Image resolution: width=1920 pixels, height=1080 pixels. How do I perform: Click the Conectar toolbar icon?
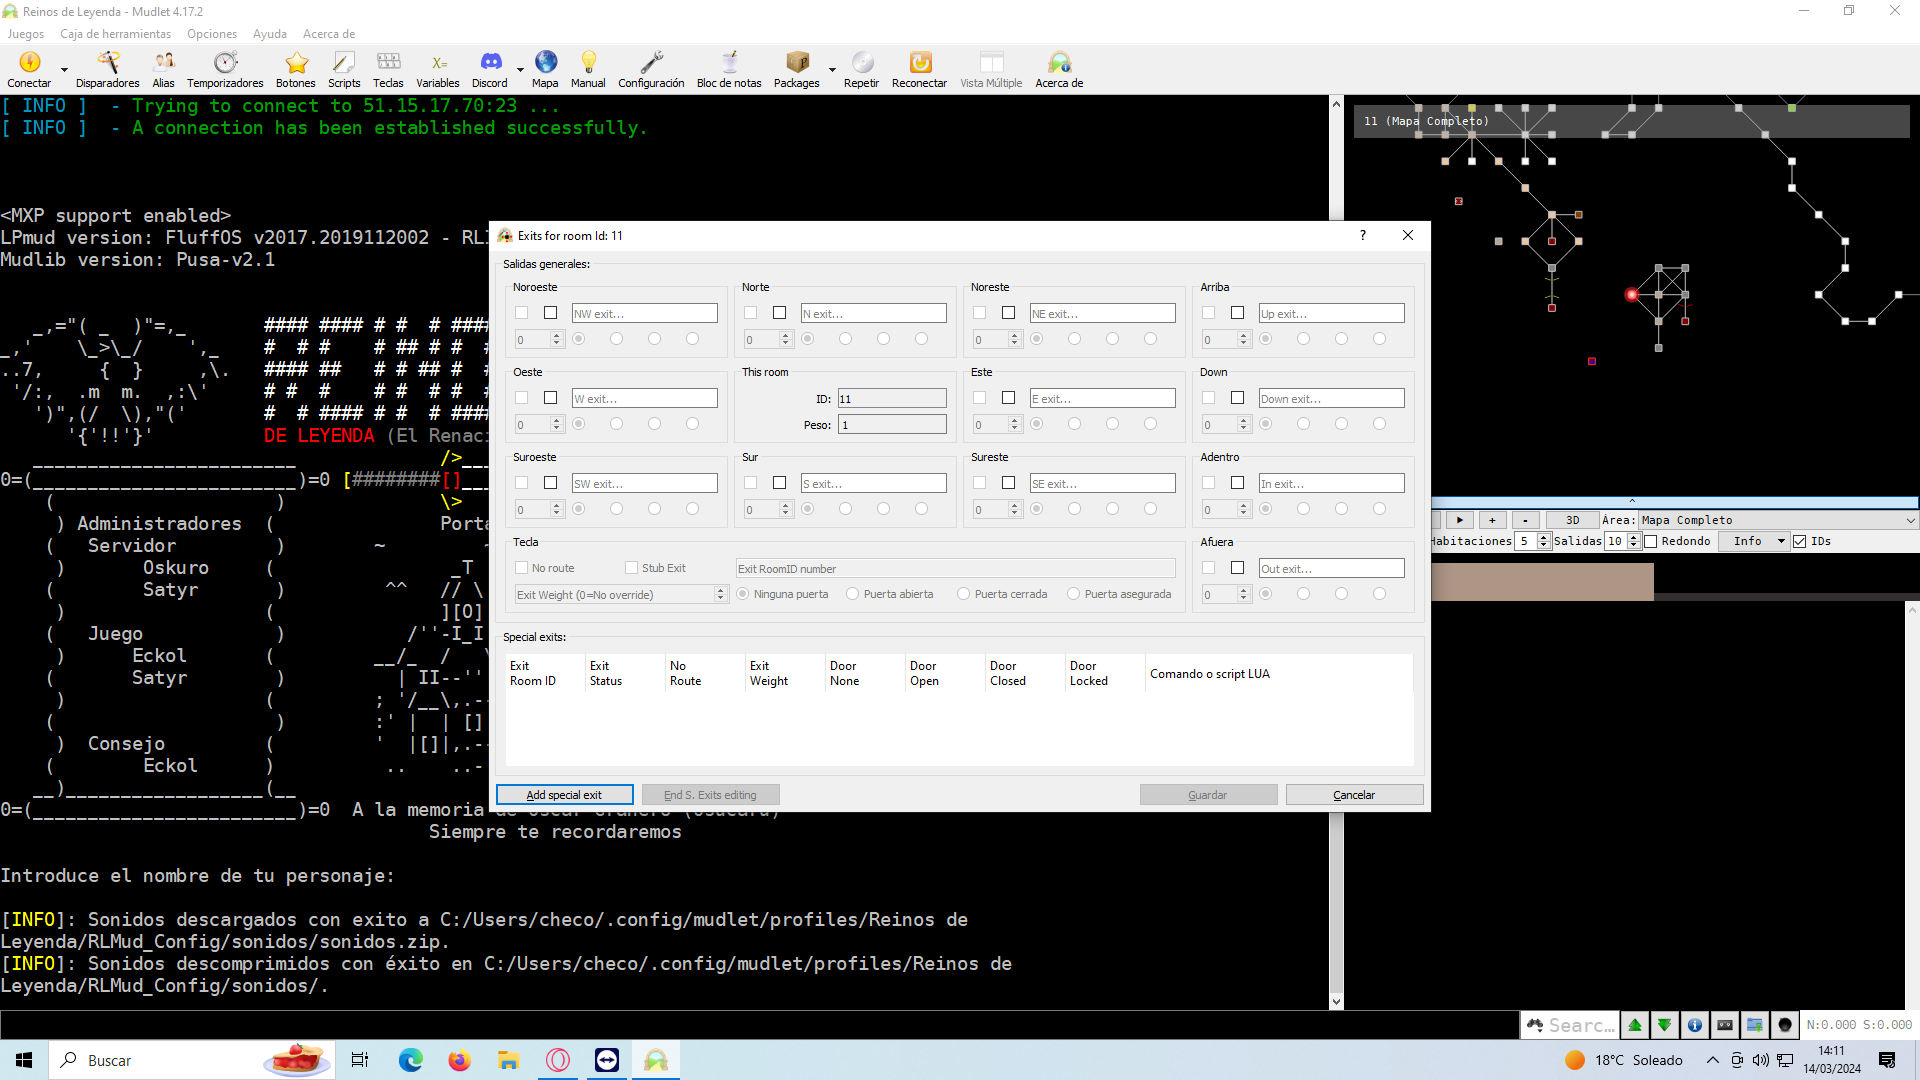pyautogui.click(x=29, y=69)
